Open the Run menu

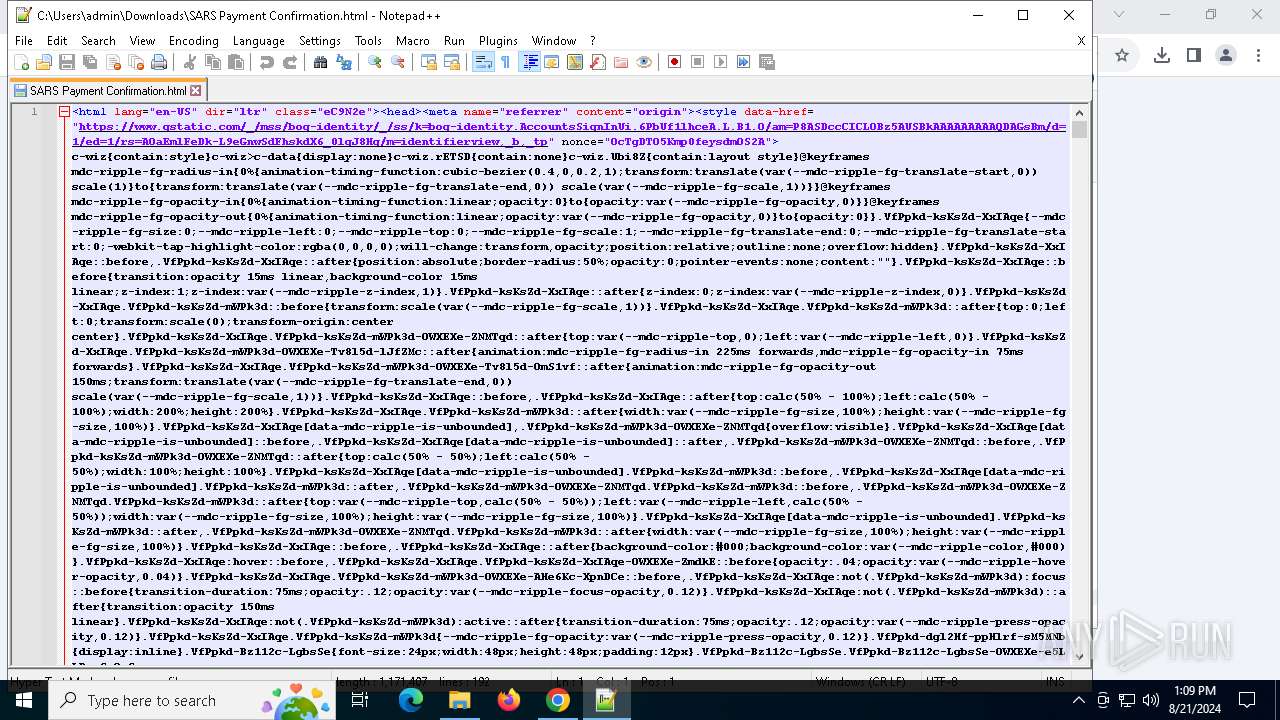[x=454, y=41]
